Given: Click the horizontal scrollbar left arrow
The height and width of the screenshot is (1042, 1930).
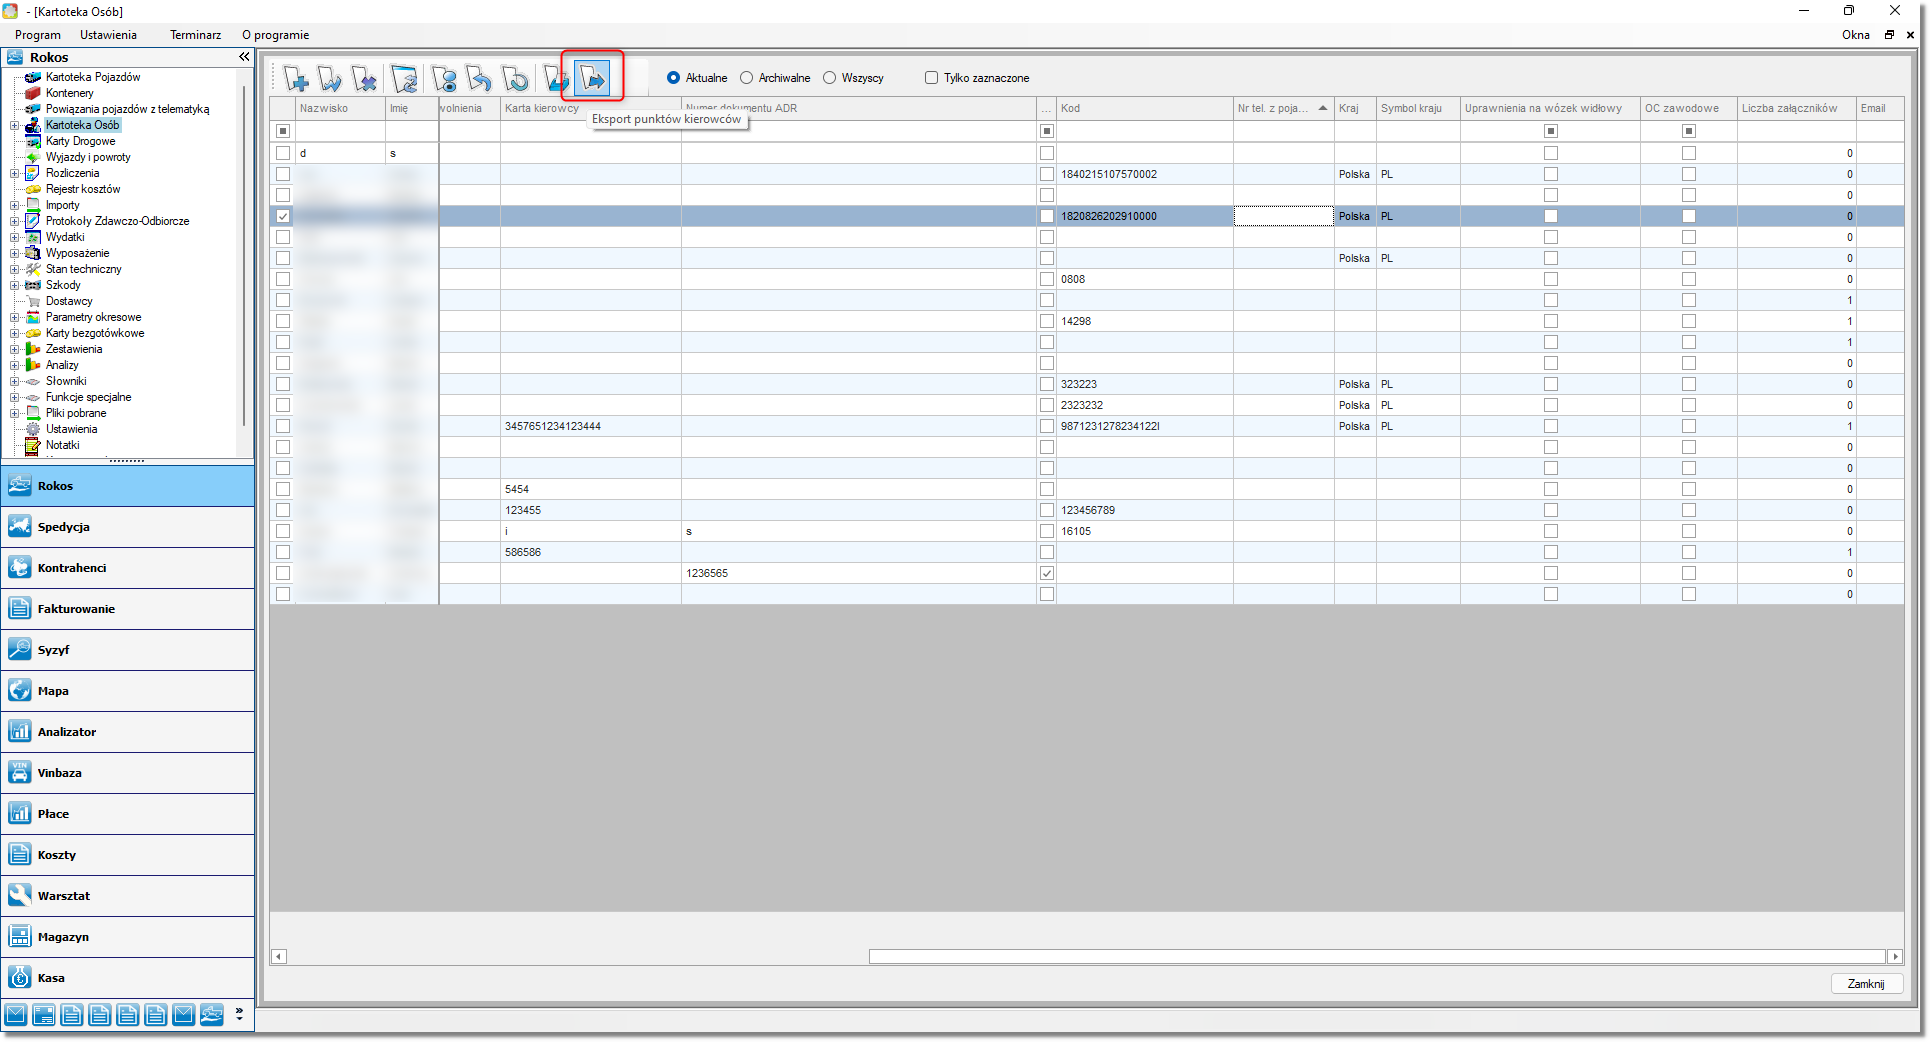Looking at the screenshot, I should 279,957.
